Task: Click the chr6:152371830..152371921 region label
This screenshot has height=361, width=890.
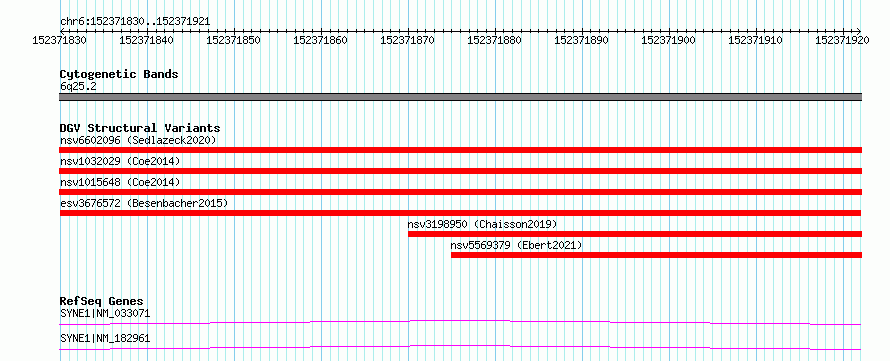Action: (x=135, y=21)
